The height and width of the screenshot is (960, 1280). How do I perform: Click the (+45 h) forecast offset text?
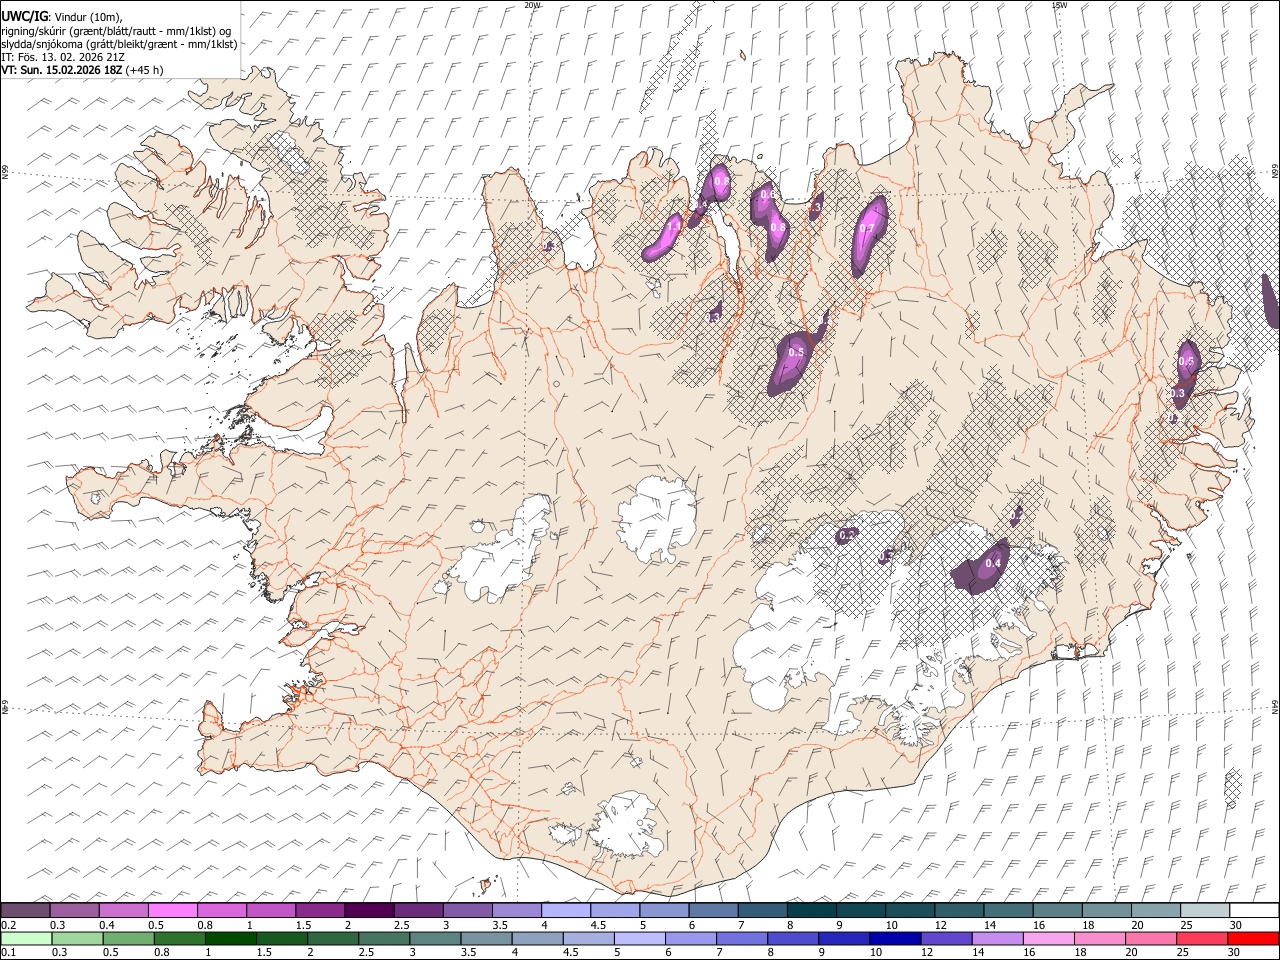click(x=145, y=70)
